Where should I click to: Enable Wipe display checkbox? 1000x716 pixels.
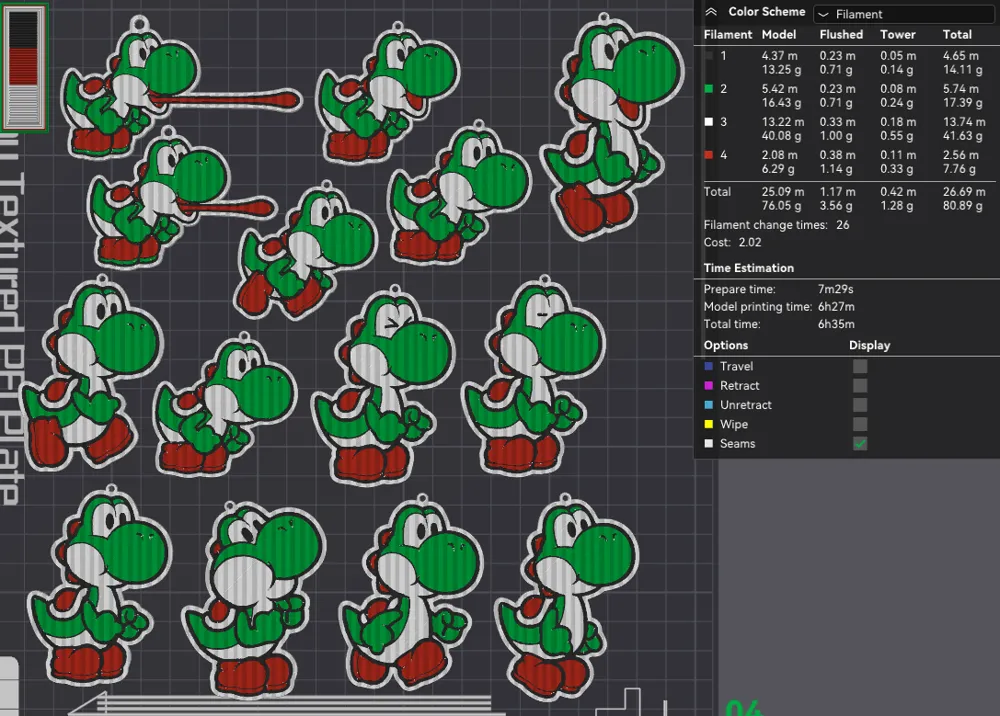click(x=860, y=424)
